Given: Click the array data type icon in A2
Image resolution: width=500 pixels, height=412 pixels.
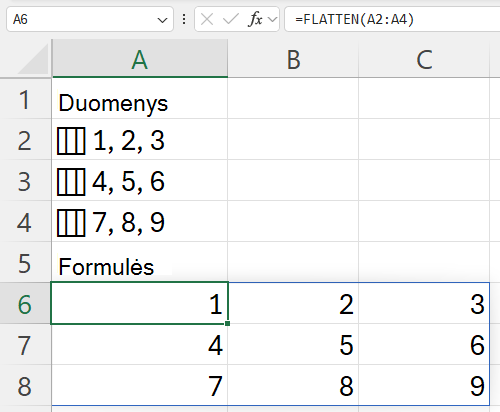Looking at the screenshot, I should coord(71,141).
